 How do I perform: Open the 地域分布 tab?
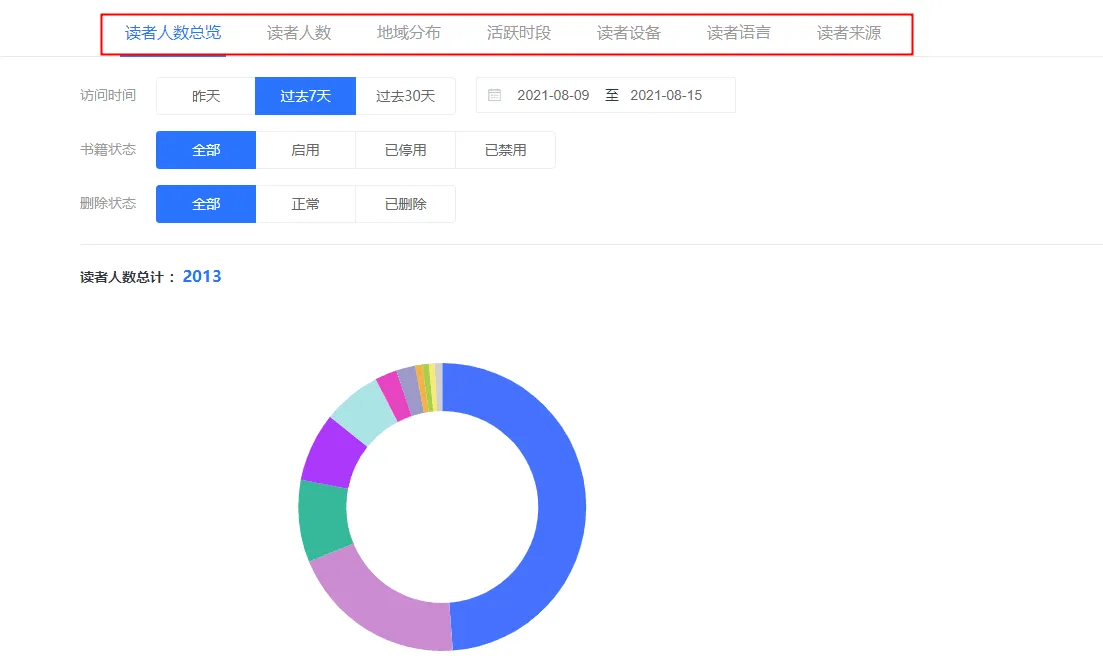[x=410, y=31]
